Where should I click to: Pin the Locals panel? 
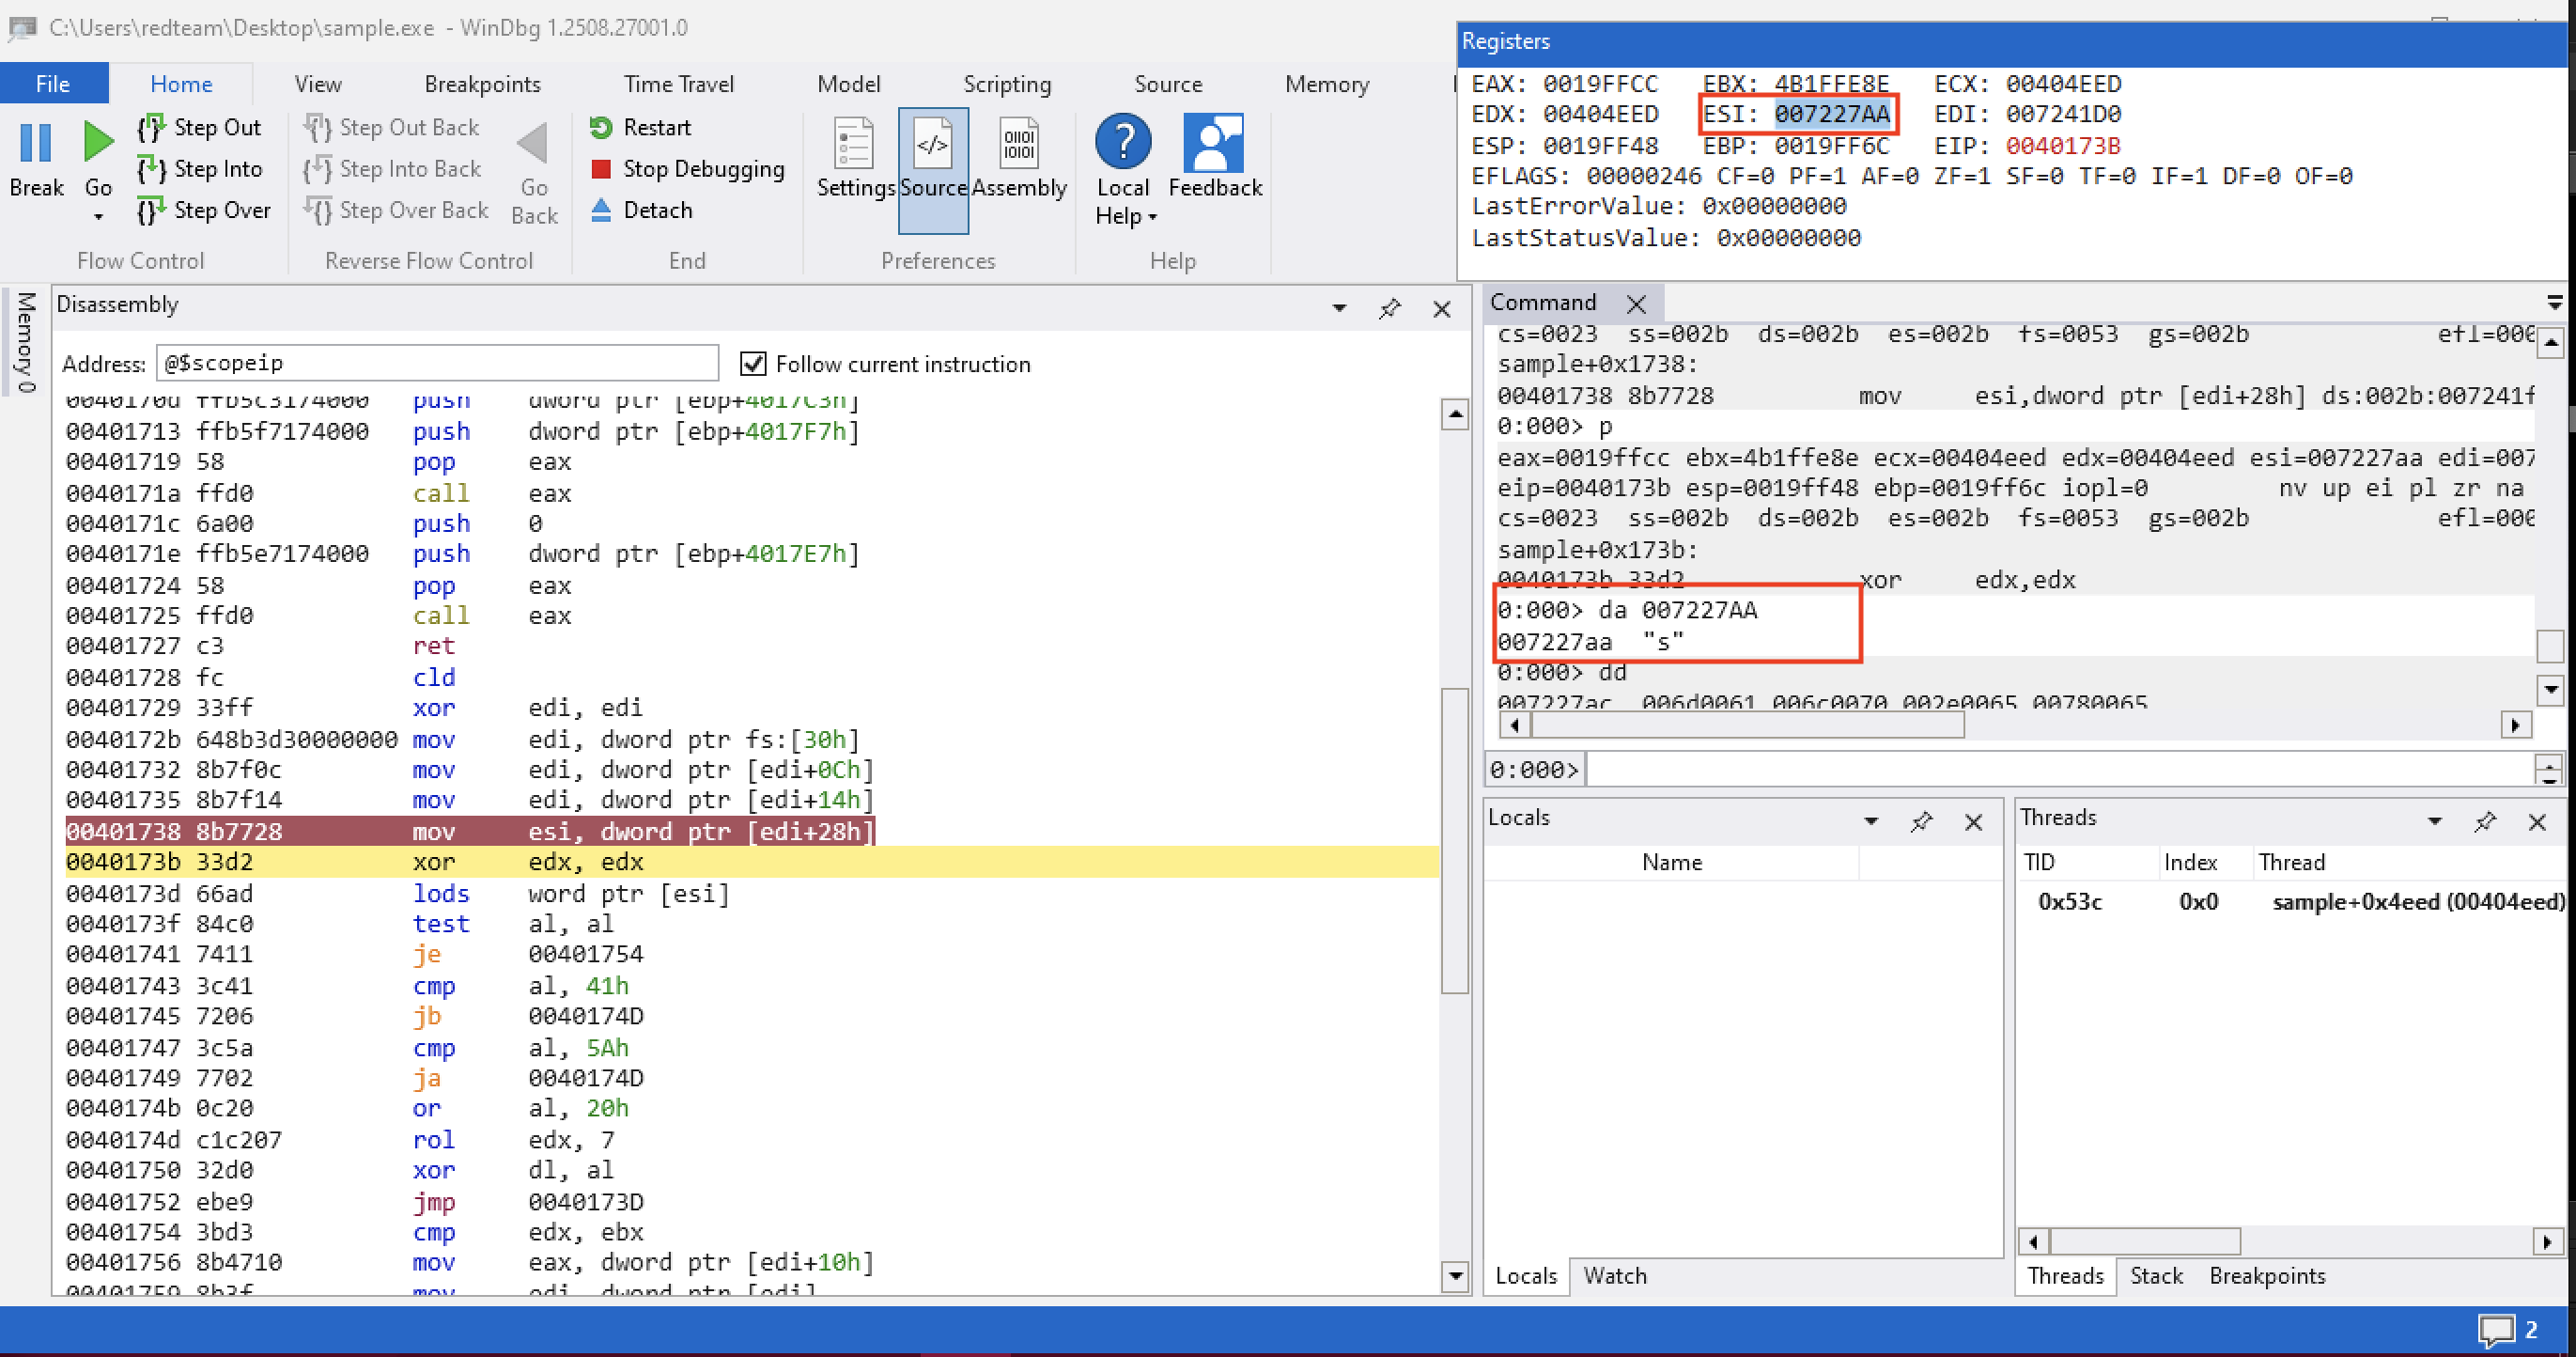pyautogui.click(x=1921, y=822)
